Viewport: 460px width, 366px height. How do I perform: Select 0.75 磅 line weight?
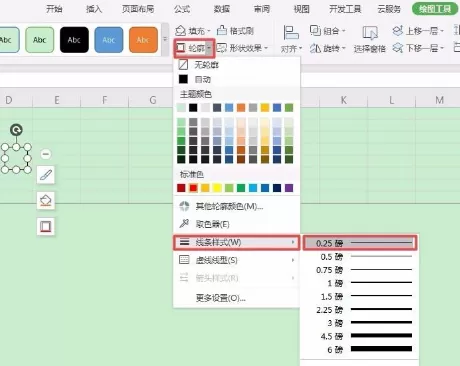(360, 270)
